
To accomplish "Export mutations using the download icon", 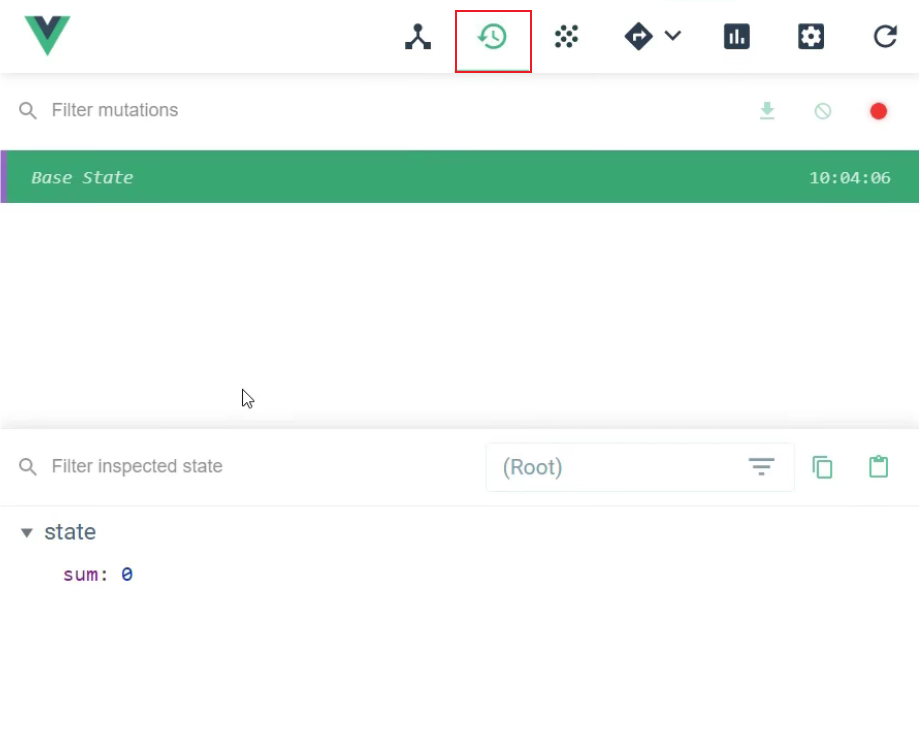I will [x=767, y=110].
